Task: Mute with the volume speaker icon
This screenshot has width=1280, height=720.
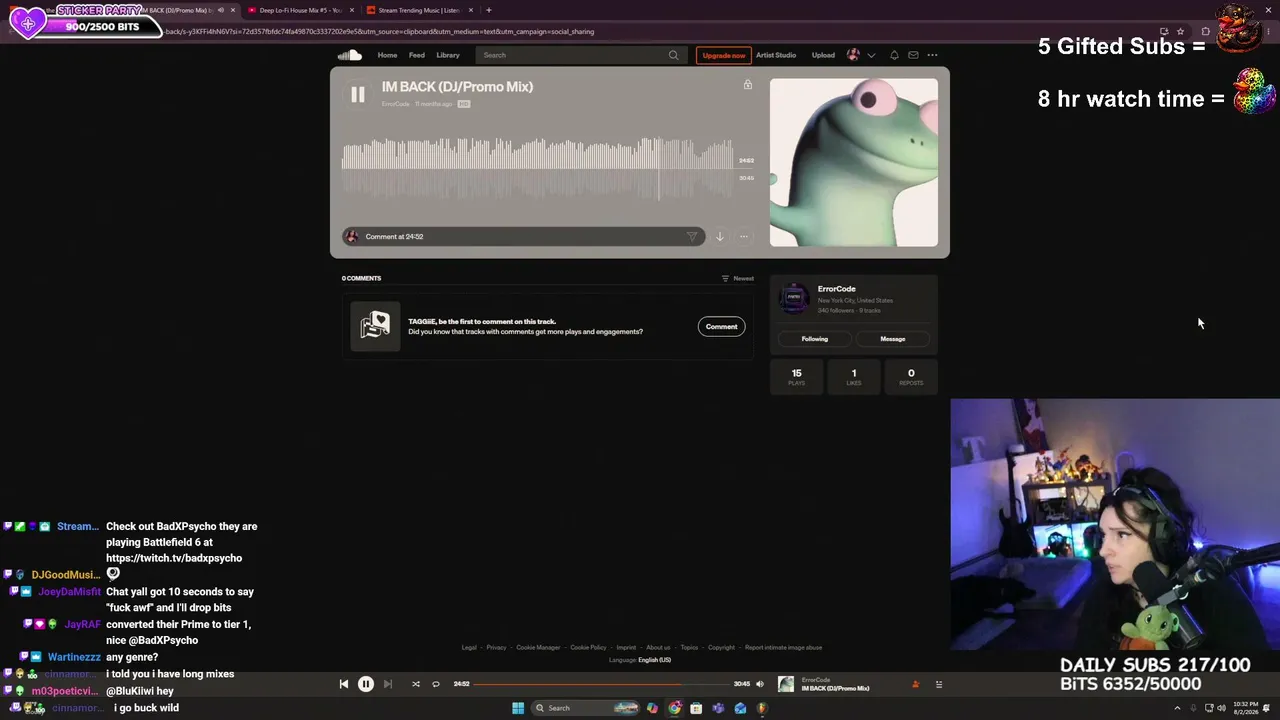Action: point(760,684)
